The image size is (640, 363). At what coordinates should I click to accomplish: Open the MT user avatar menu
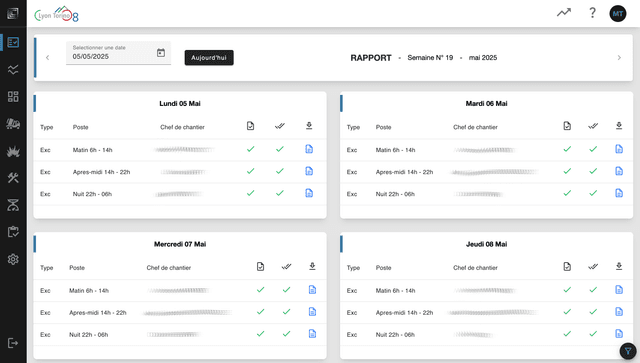(x=618, y=13)
